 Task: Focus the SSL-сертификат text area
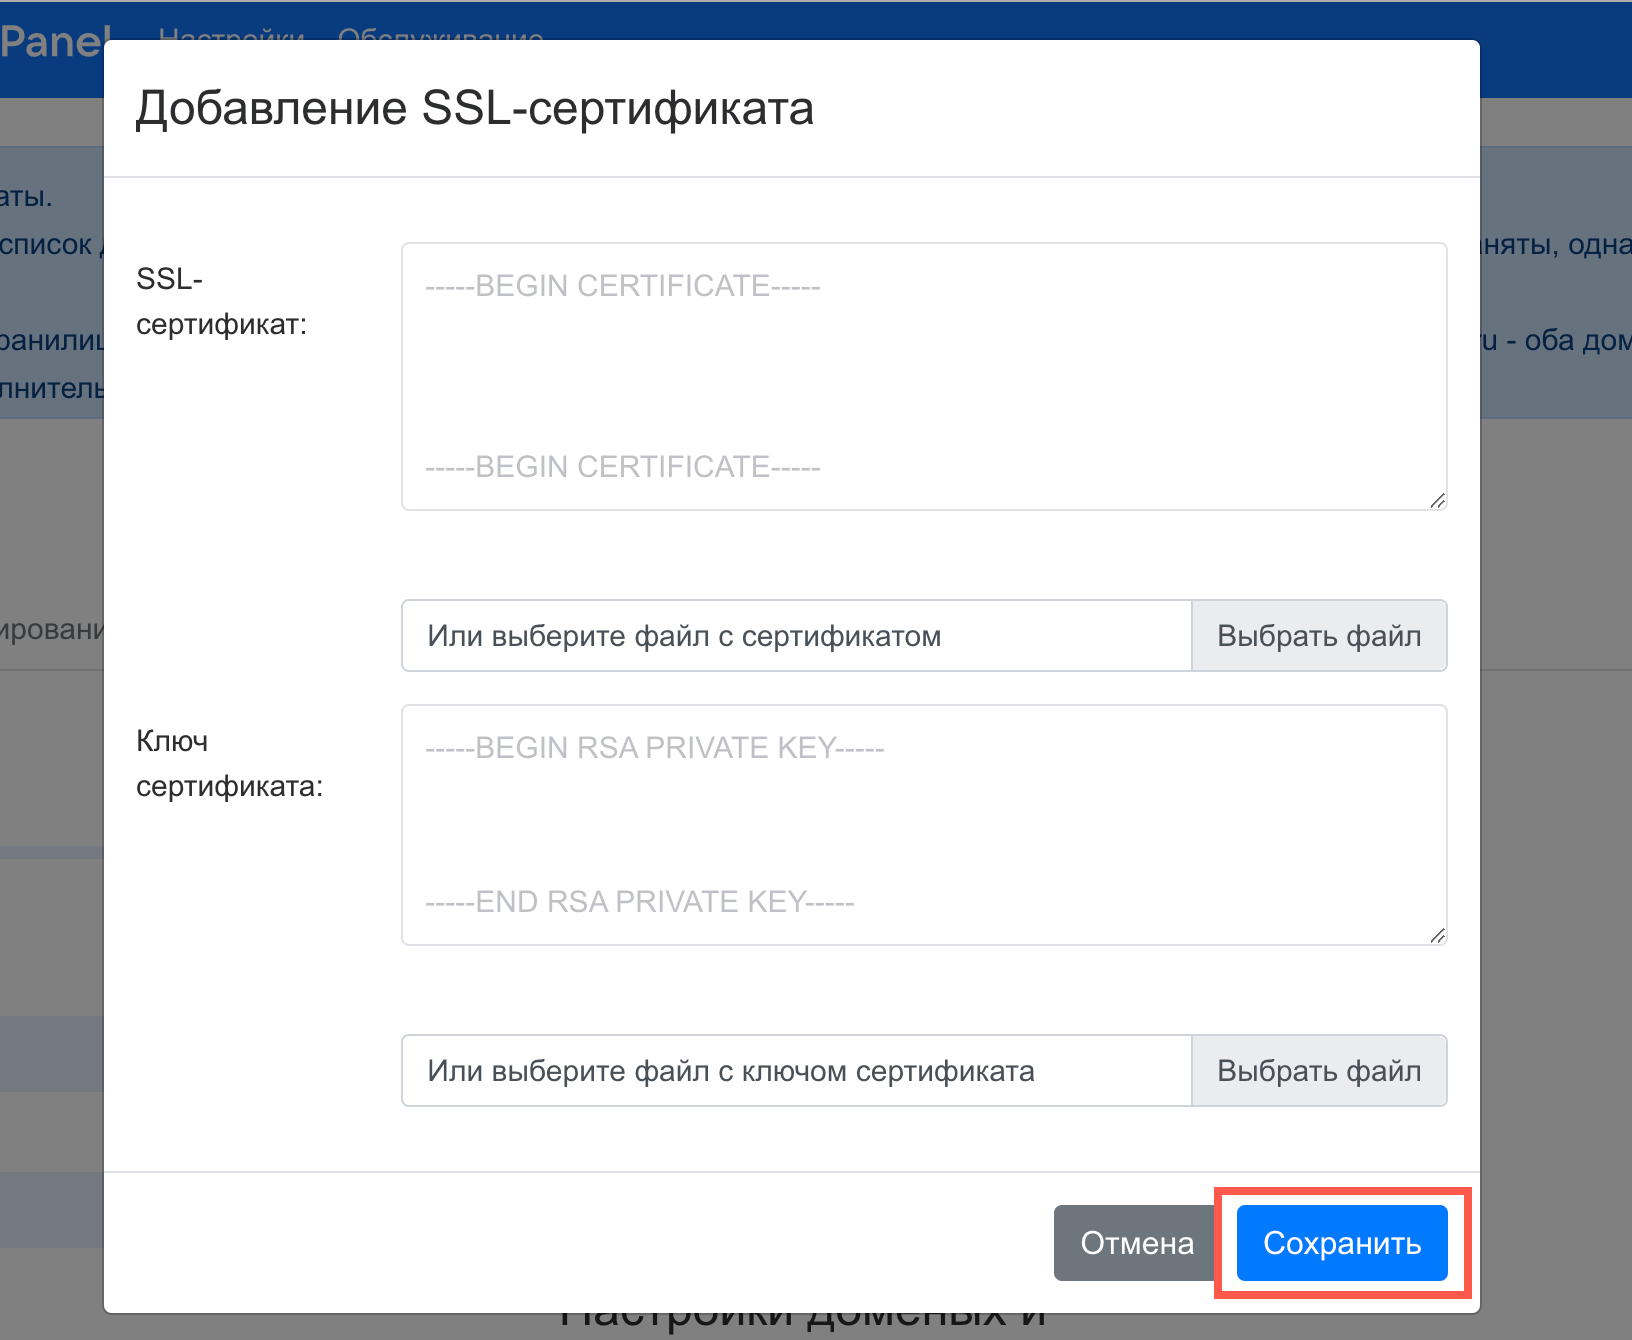point(923,376)
